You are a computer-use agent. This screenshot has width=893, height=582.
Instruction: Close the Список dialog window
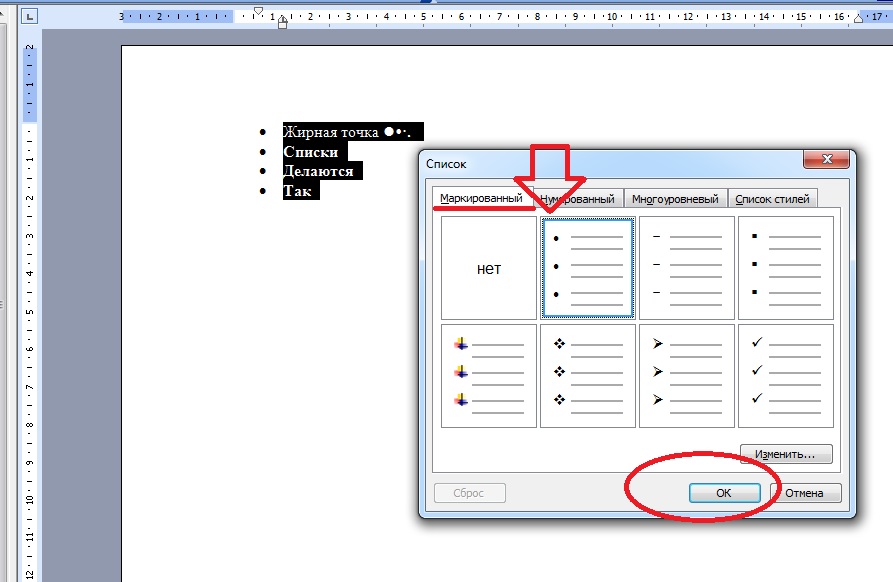coord(827,159)
